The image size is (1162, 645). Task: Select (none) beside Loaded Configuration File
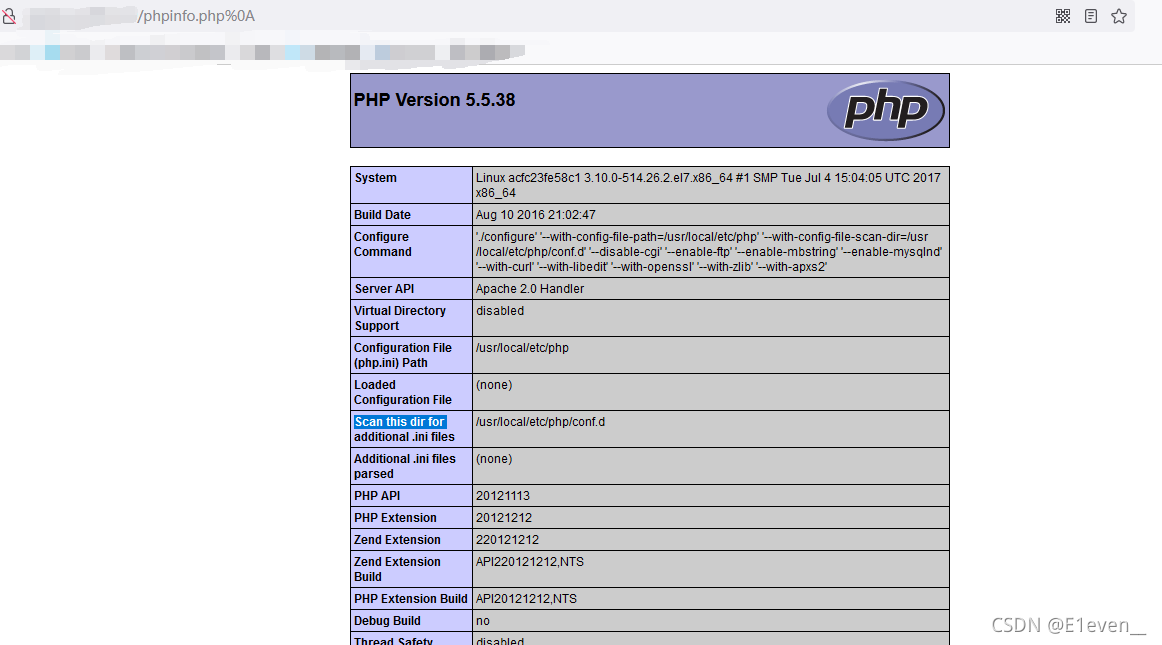click(494, 386)
